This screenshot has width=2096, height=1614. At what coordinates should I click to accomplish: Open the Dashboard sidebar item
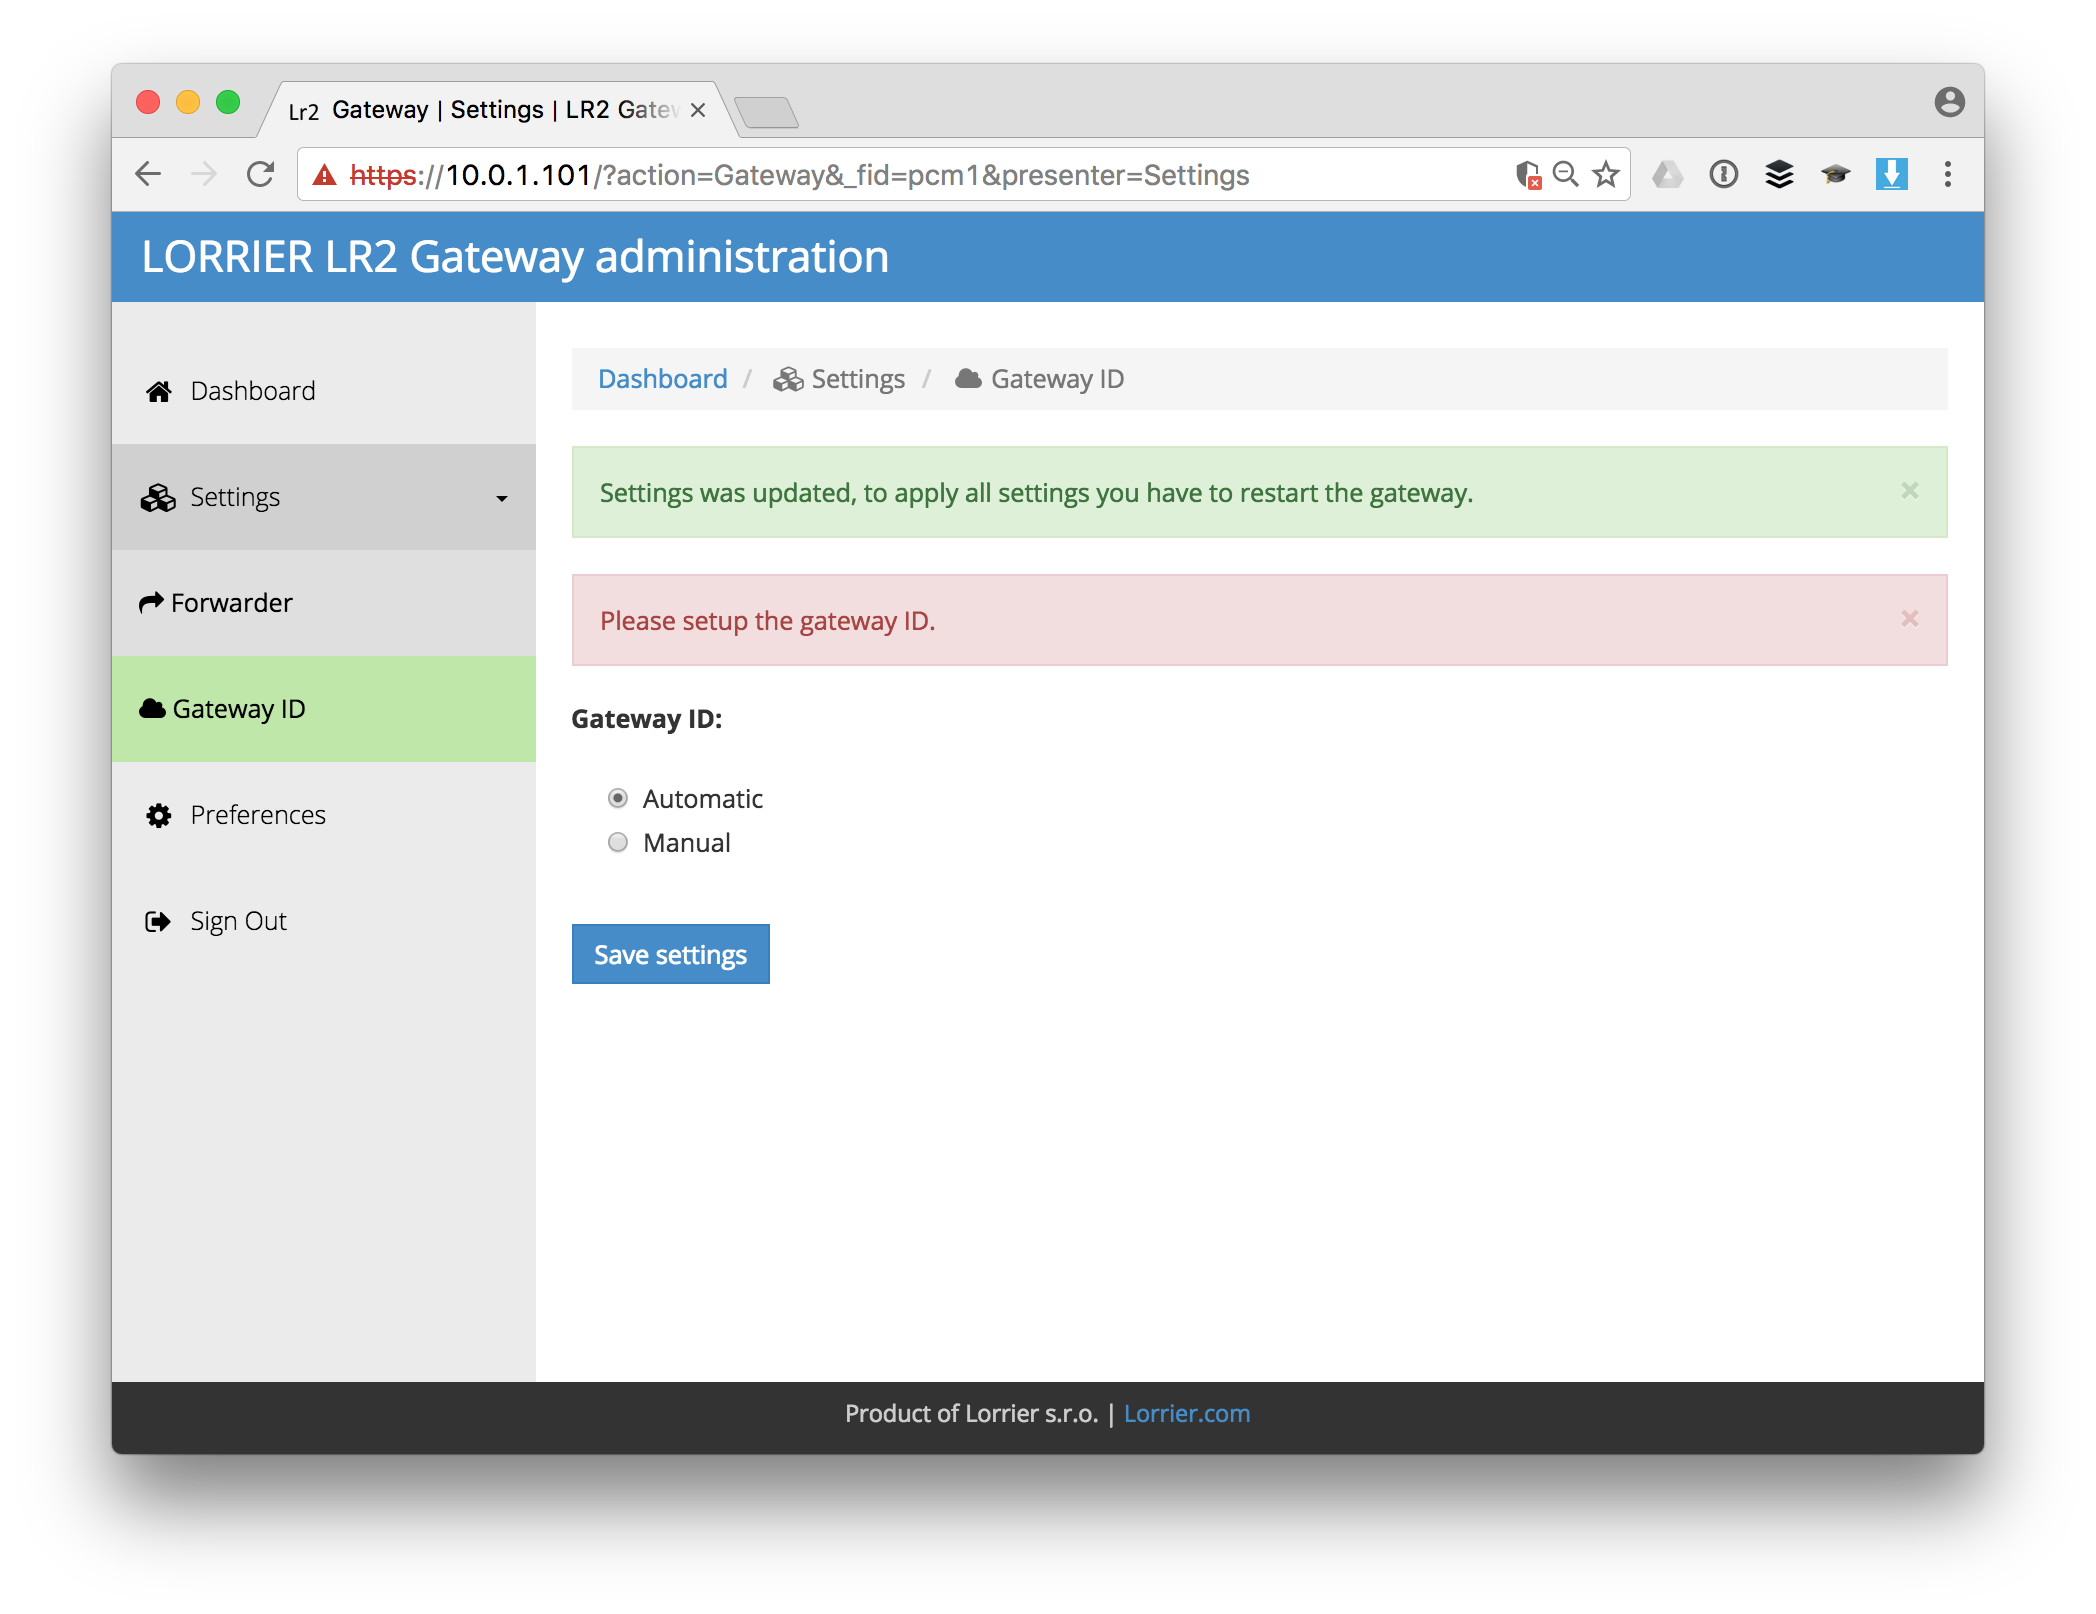tap(324, 391)
